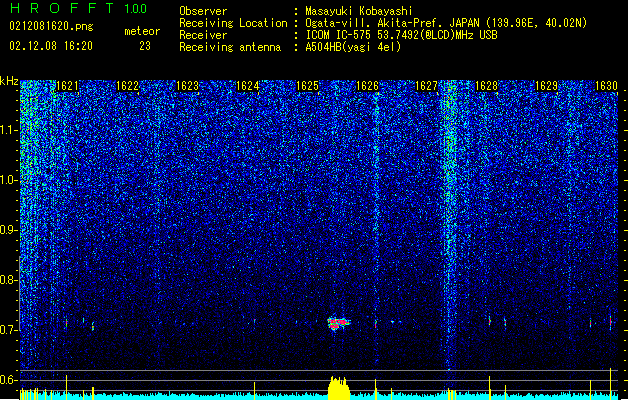Screen dimensions: 629x400
Task: Click the 'Receiving Location' label
Action: pos(233,23)
